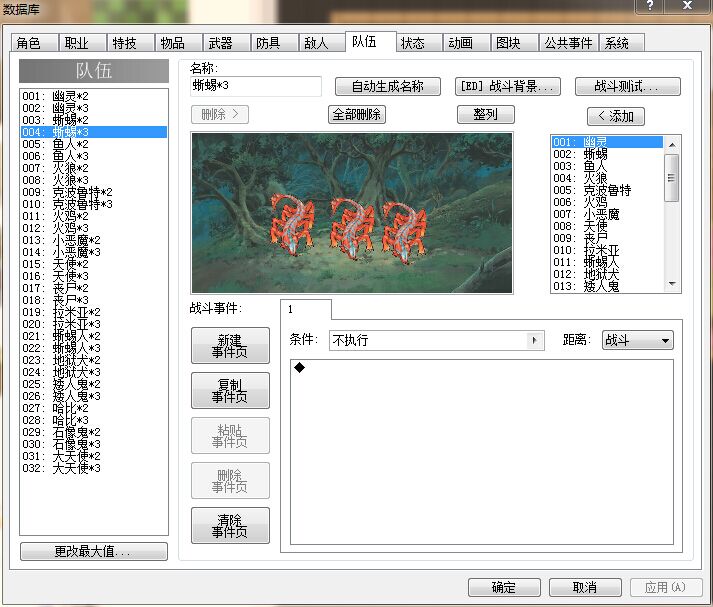Click the enemy list scroll down arrow

(x=672, y=284)
